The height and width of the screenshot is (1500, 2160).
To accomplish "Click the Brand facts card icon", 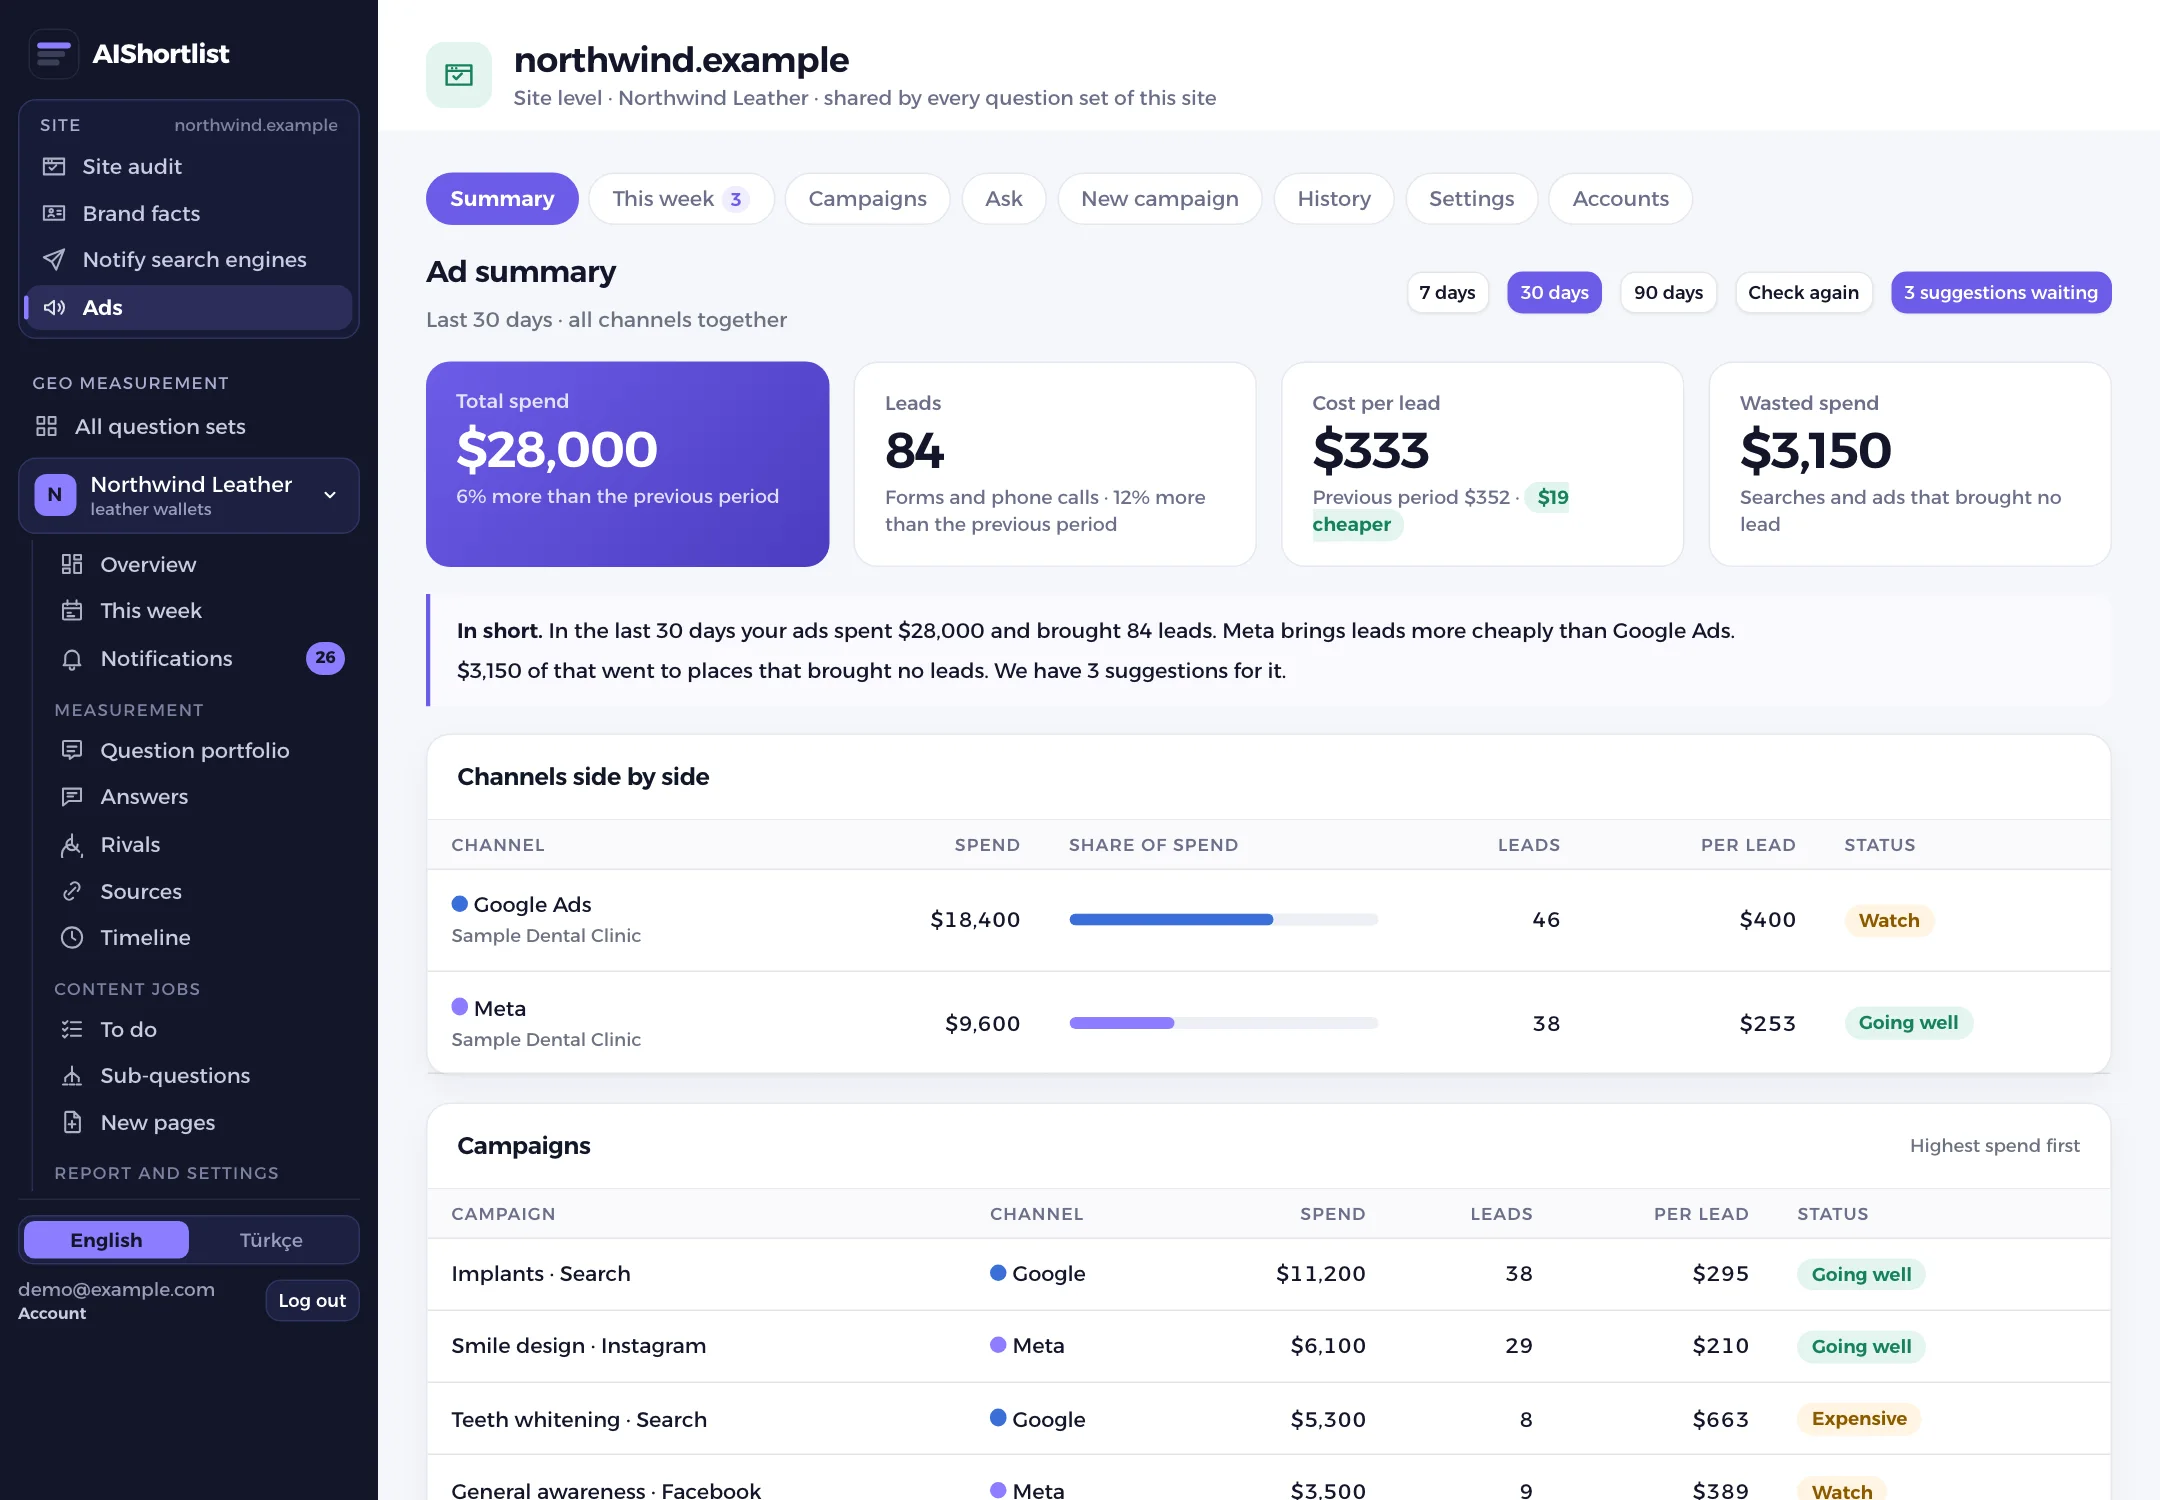I will point(54,213).
